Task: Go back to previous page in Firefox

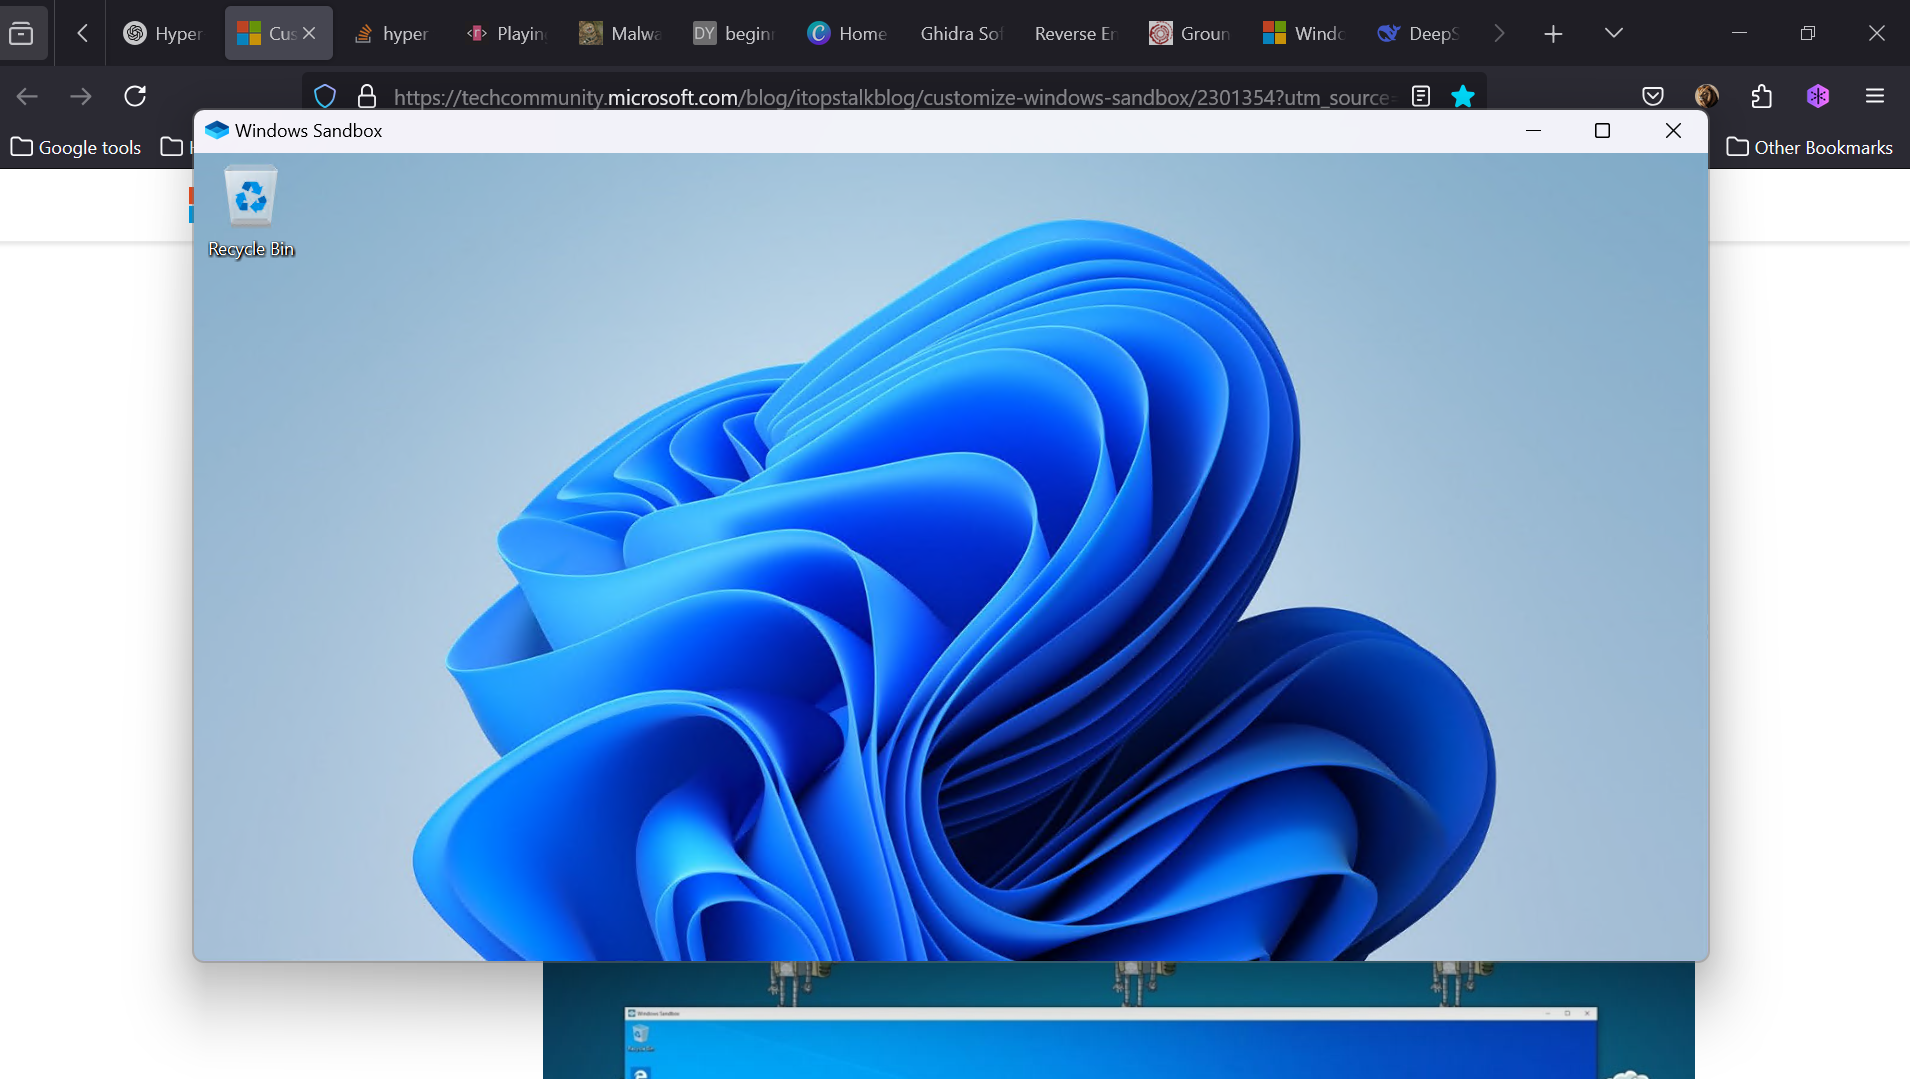Action: click(27, 96)
